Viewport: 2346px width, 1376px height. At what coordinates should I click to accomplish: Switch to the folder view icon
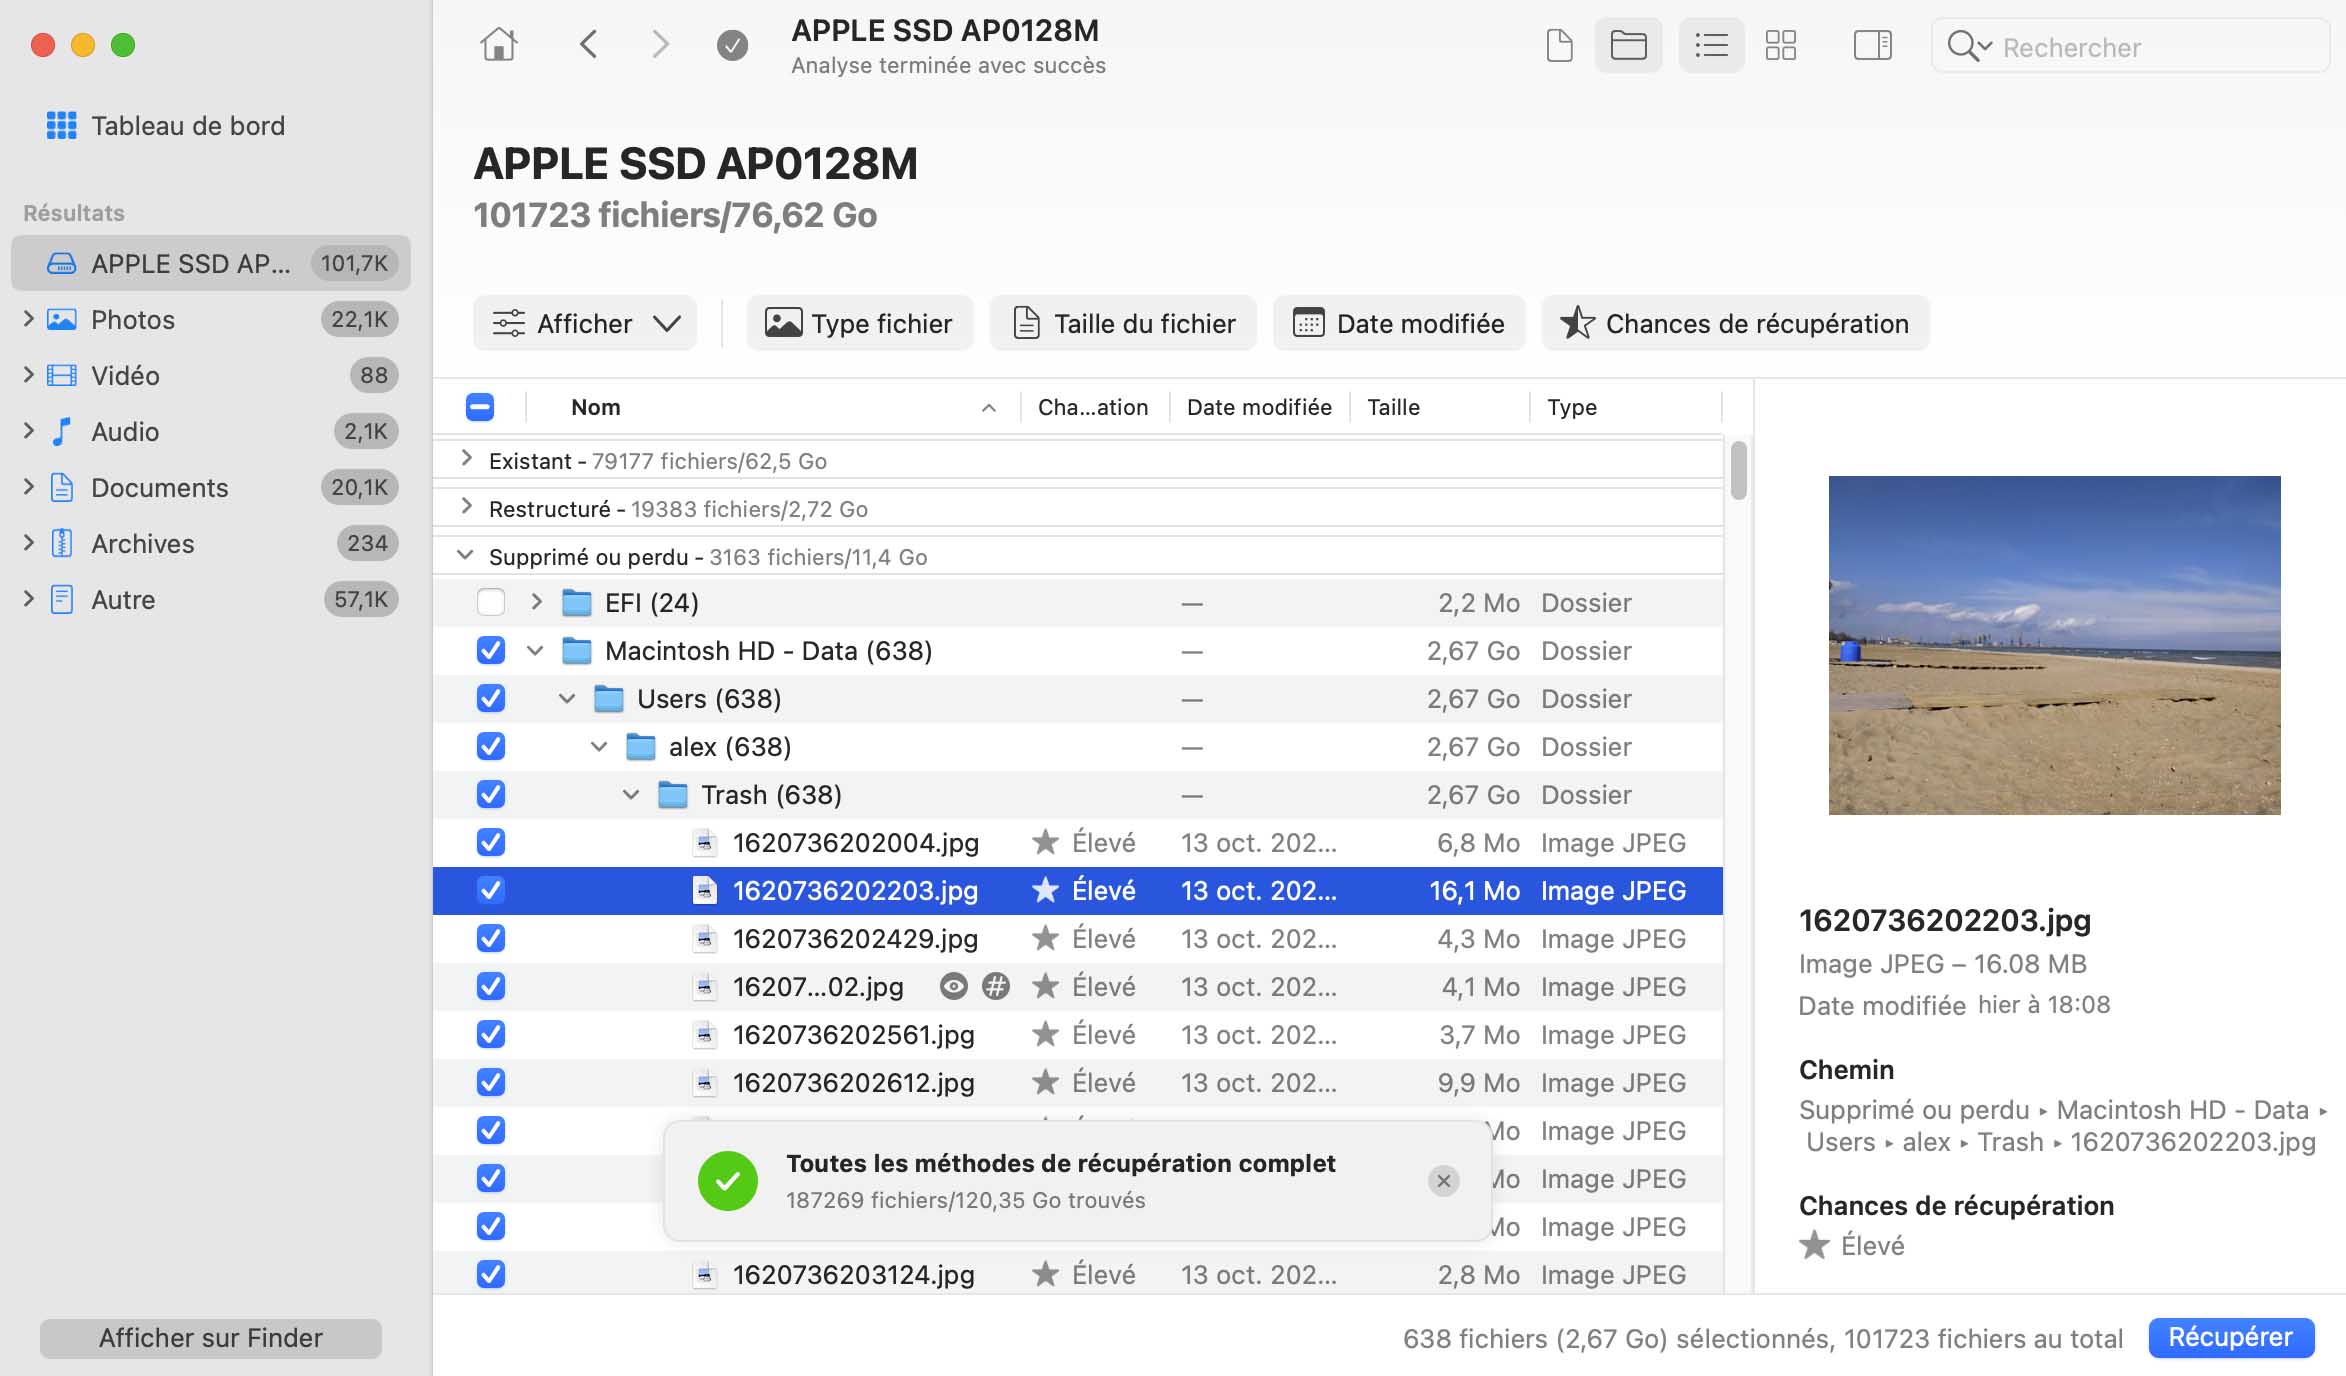[x=1628, y=45]
